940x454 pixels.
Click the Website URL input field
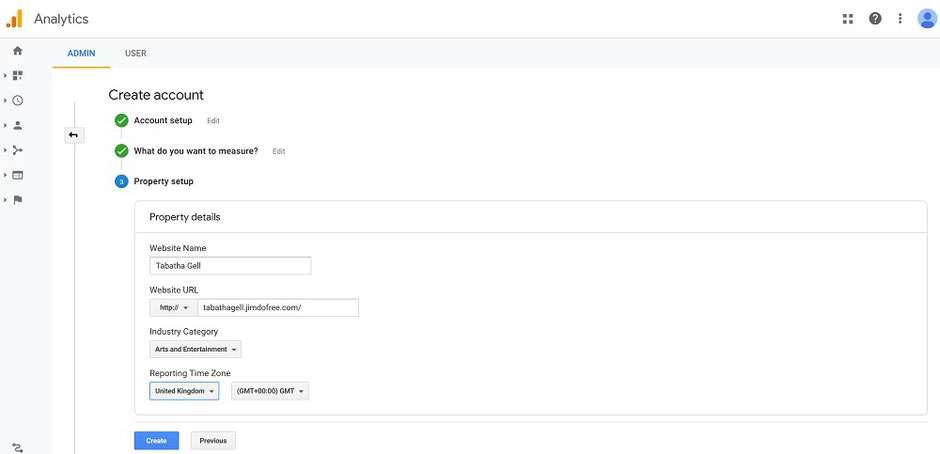(x=278, y=308)
